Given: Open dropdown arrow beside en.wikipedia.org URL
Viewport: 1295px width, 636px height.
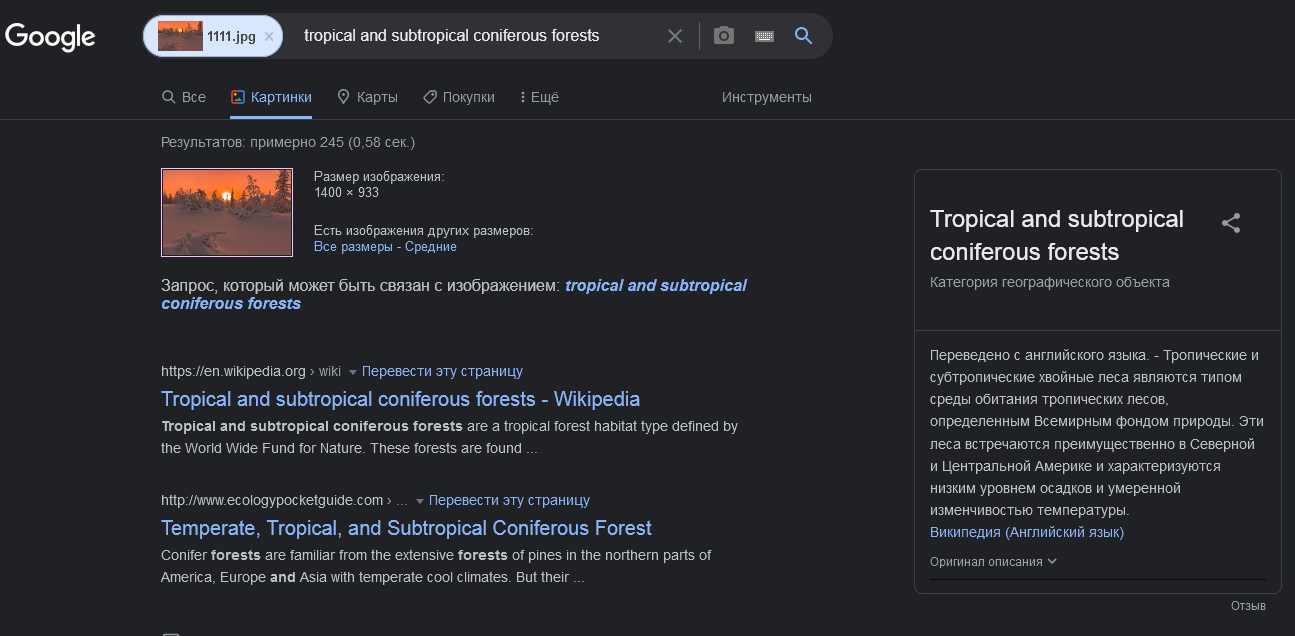Looking at the screenshot, I should 352,372.
